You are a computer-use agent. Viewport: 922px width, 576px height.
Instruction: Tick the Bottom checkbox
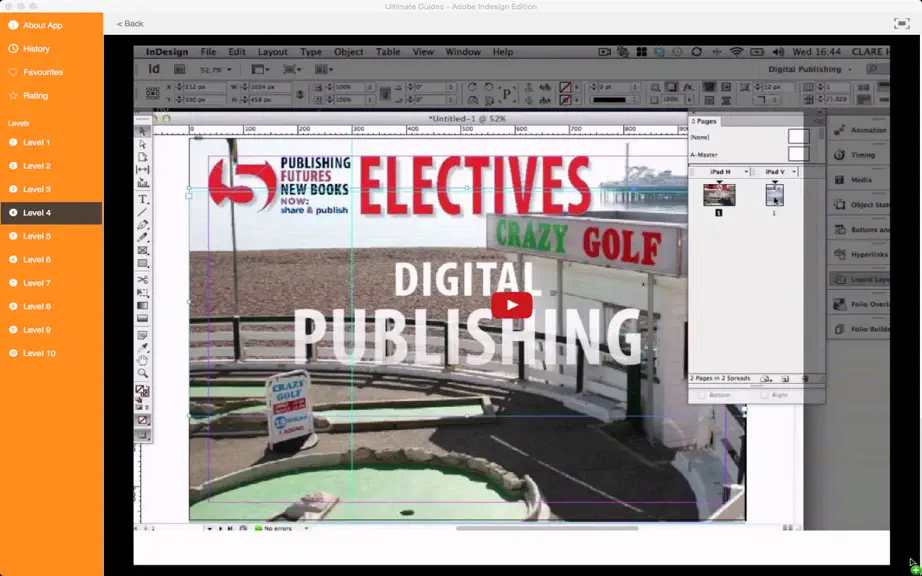701,396
